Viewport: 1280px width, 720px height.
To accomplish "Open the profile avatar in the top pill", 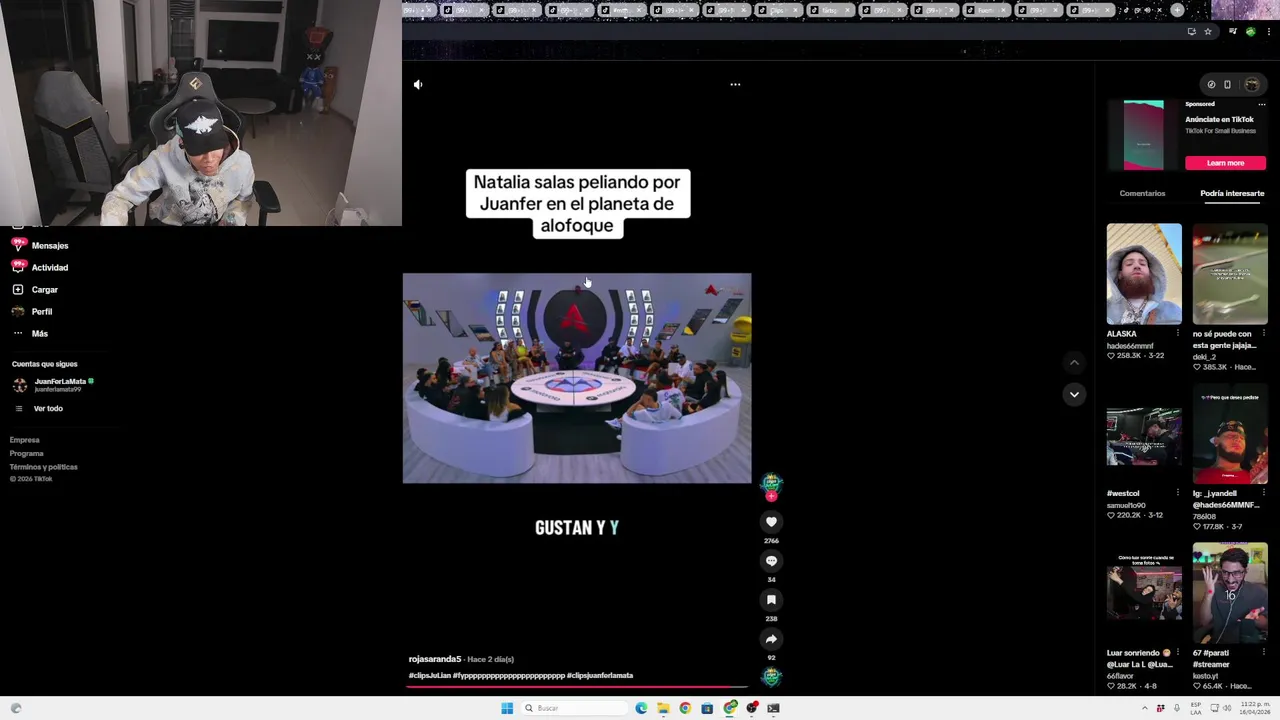I will point(1251,85).
